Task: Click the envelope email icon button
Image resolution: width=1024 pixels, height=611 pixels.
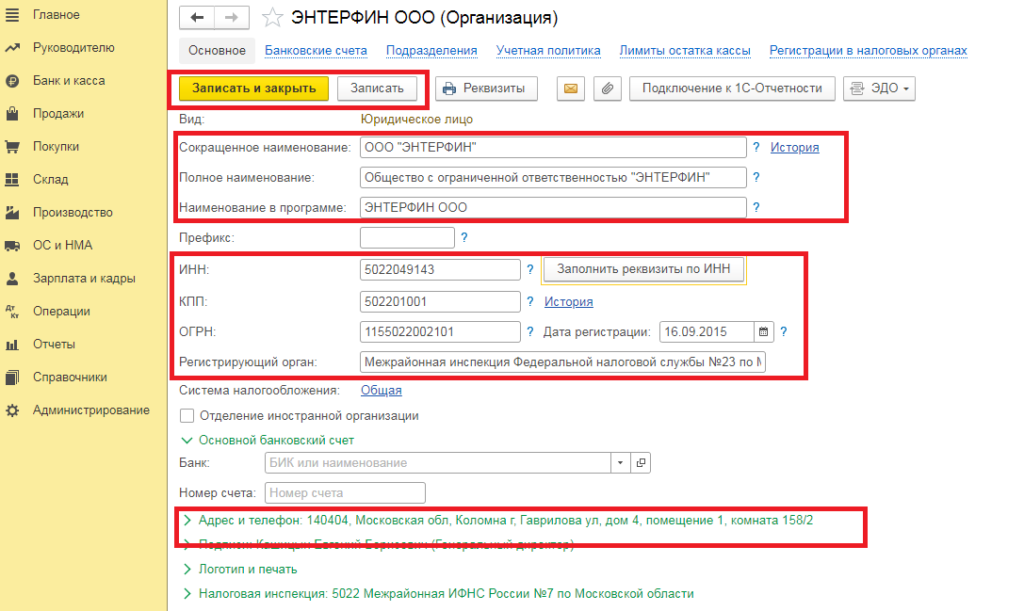Action: pos(571,88)
